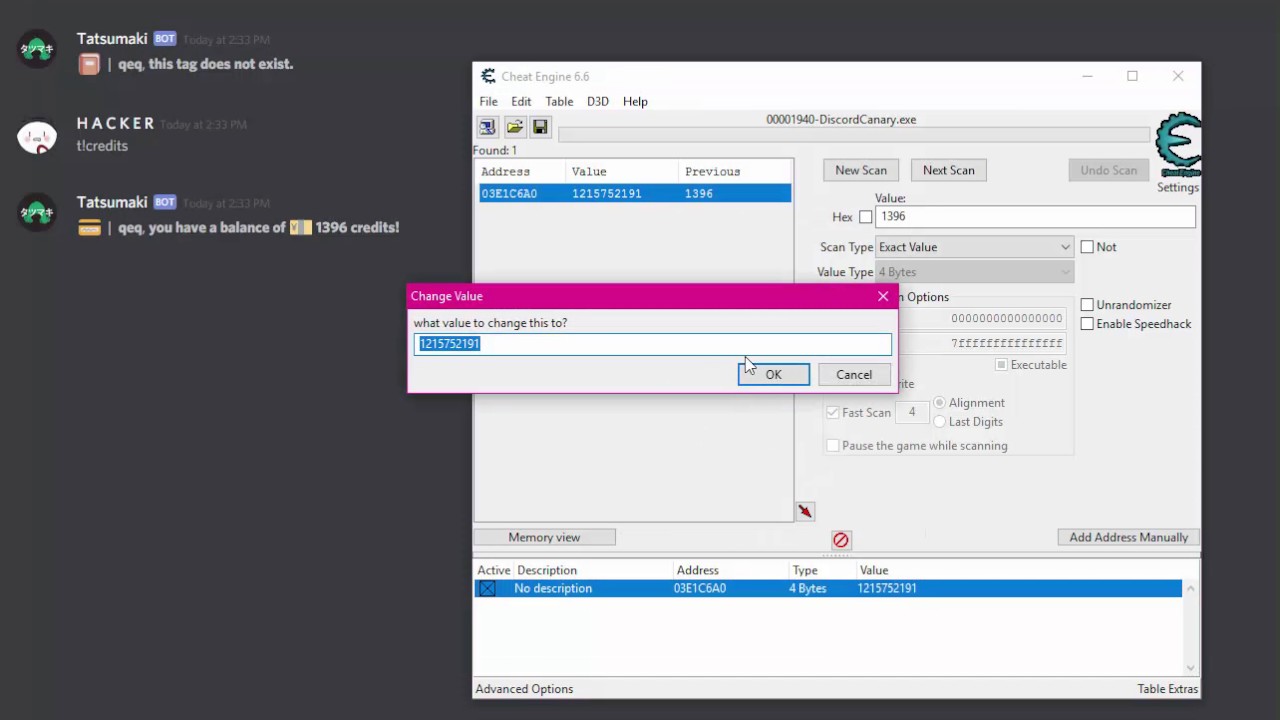Image resolution: width=1280 pixels, height=720 pixels.
Task: Open the File menu
Action: [x=488, y=101]
